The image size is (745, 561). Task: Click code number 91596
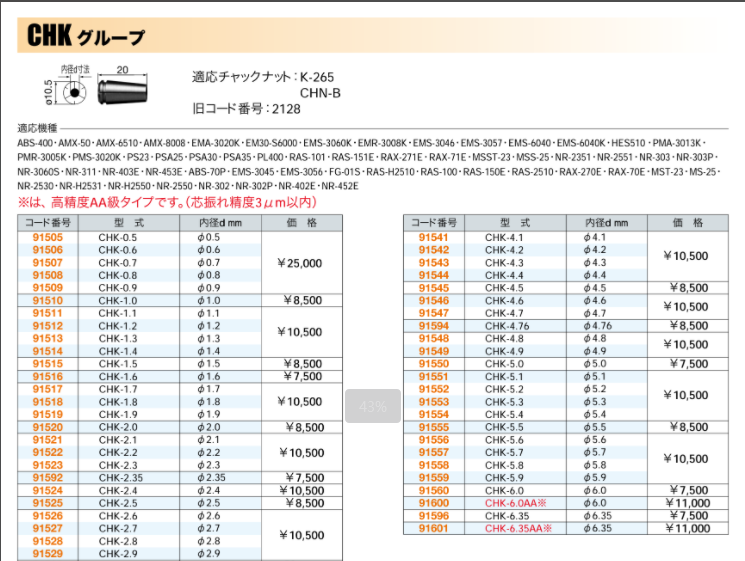tap(433, 516)
